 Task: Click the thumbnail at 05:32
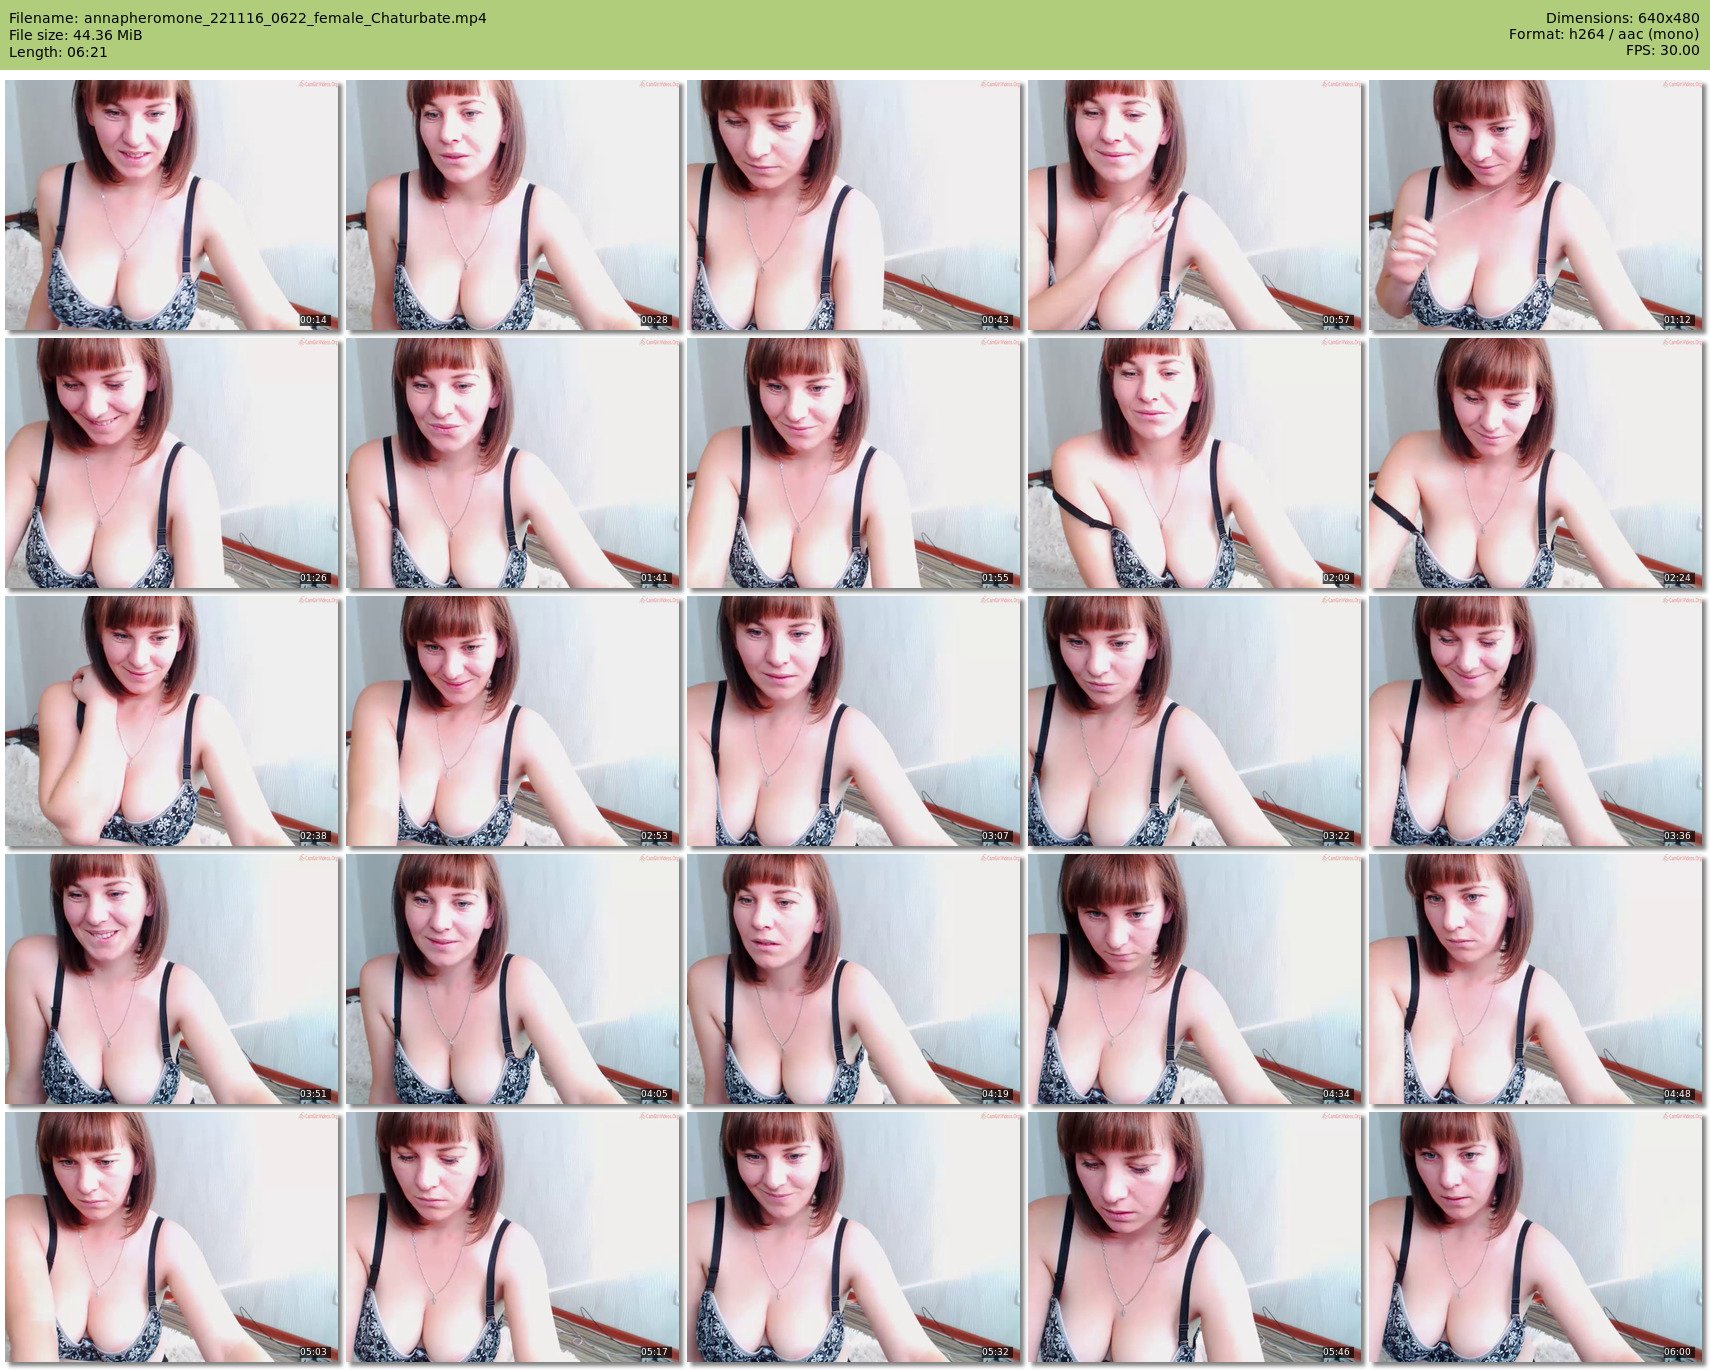tap(854, 1237)
